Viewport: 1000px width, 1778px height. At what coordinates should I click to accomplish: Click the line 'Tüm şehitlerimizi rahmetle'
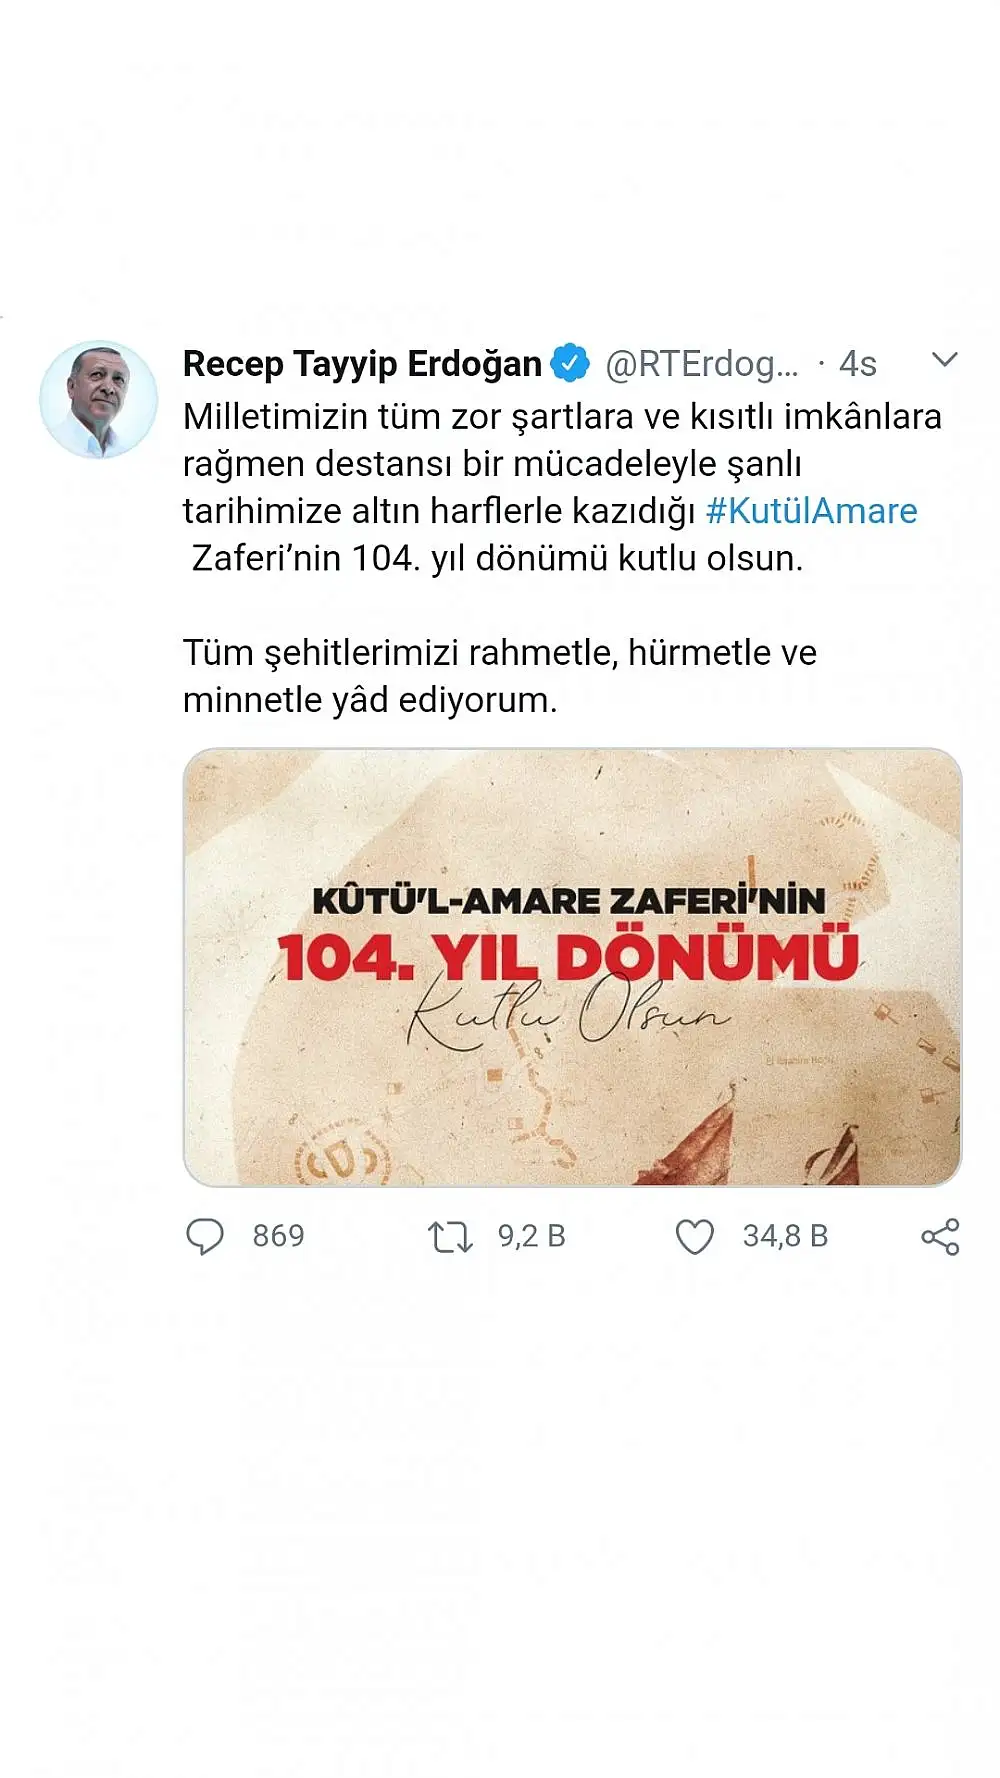coord(500,653)
